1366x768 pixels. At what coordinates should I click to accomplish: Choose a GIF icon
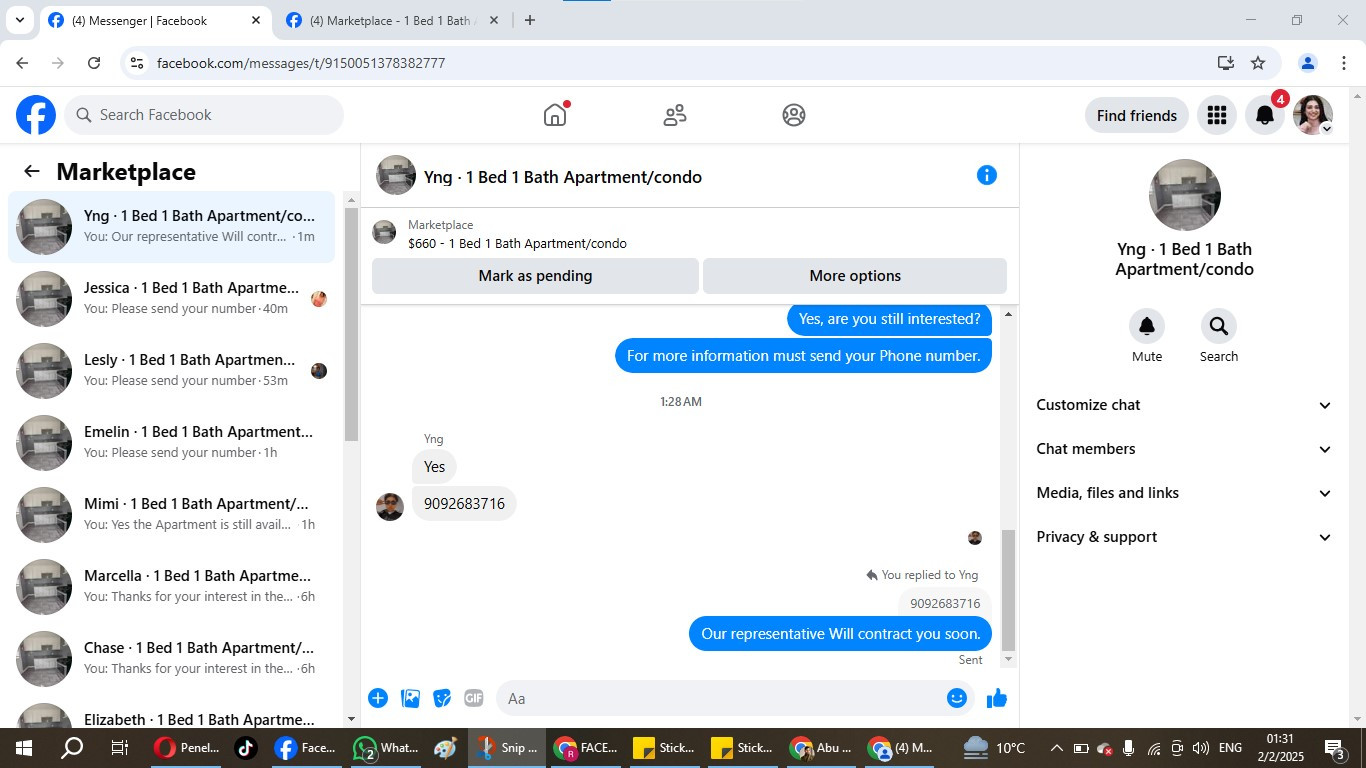coord(474,698)
